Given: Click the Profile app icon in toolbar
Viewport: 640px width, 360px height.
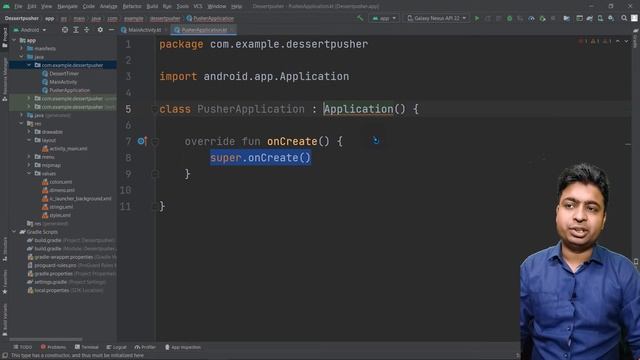Looking at the screenshot, I should (x=531, y=18).
